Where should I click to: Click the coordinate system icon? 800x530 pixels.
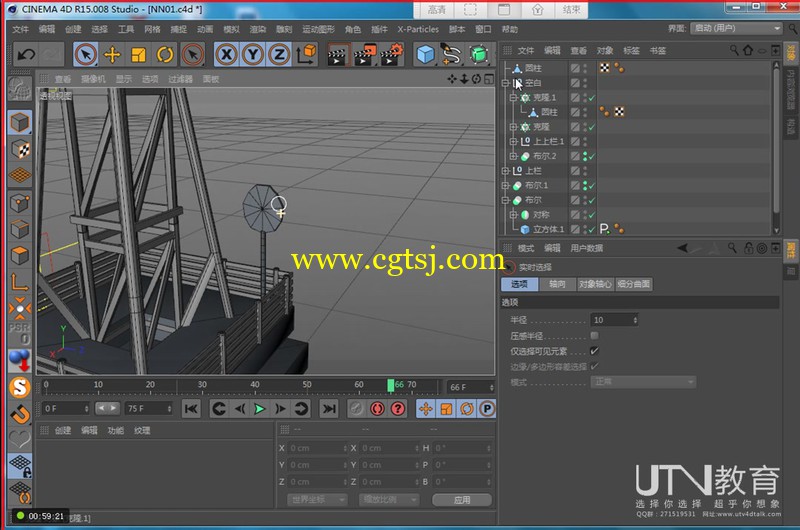coord(306,54)
